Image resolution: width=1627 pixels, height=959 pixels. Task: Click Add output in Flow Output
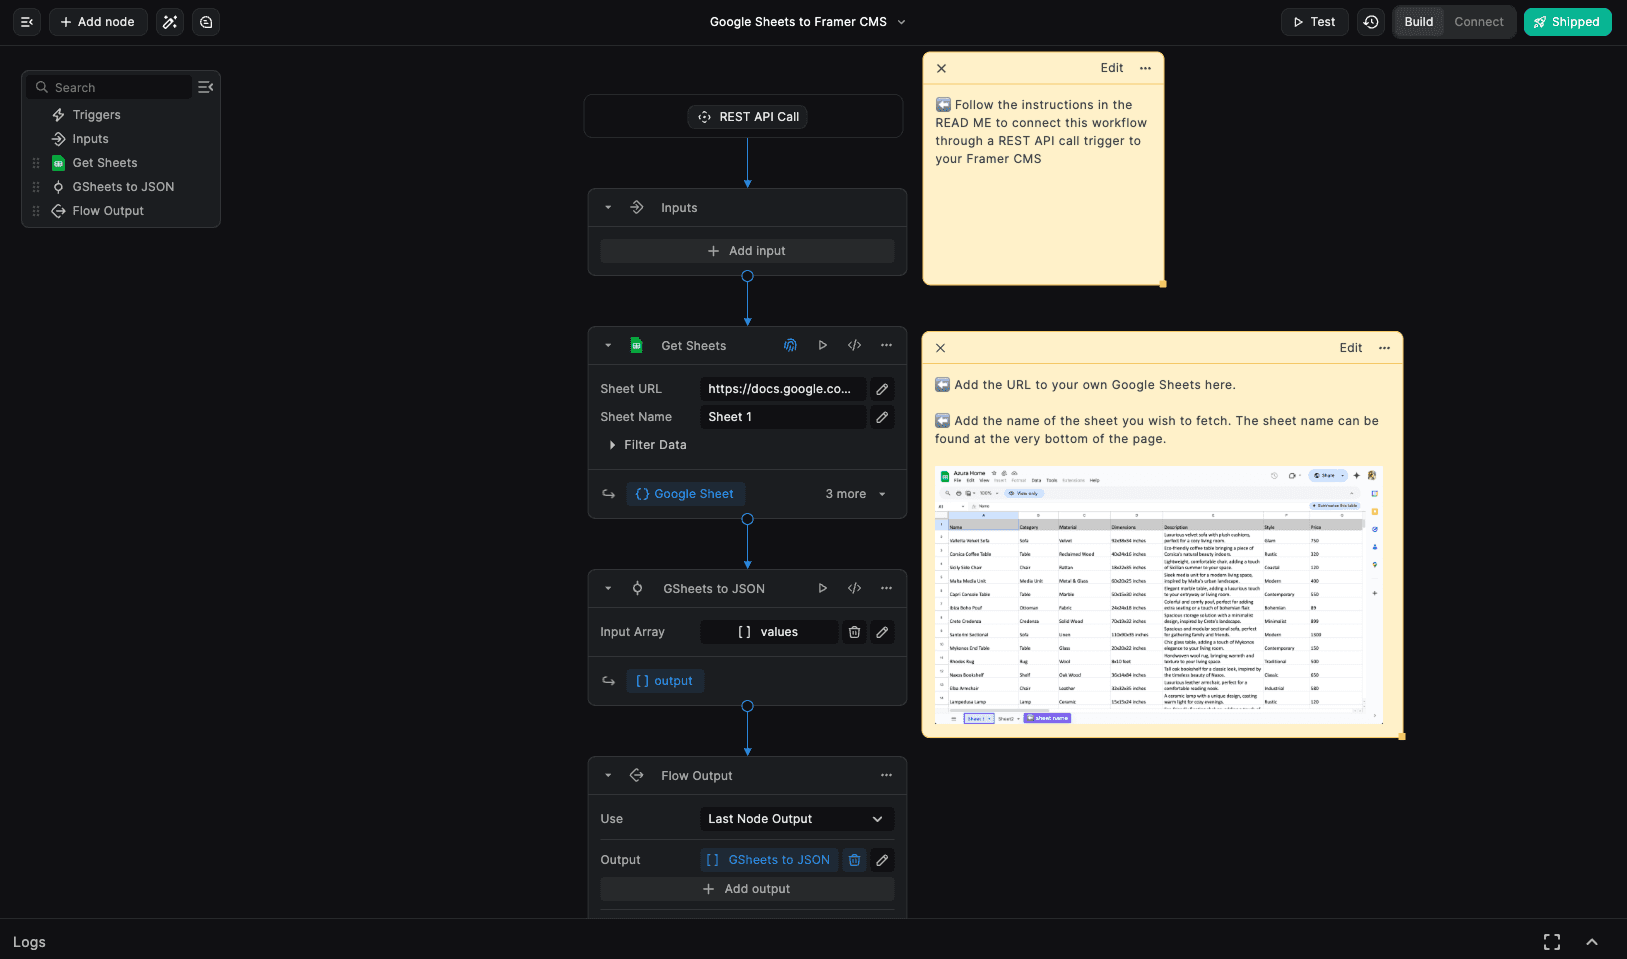tap(747, 889)
